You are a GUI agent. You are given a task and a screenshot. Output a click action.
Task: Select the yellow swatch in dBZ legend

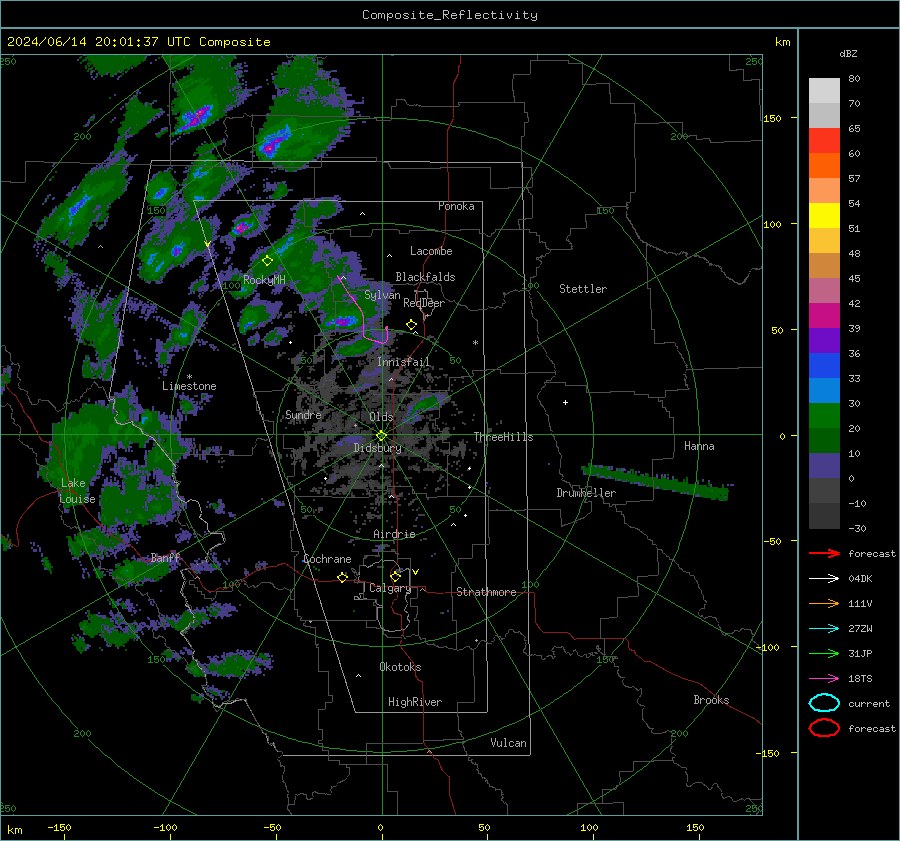[824, 216]
